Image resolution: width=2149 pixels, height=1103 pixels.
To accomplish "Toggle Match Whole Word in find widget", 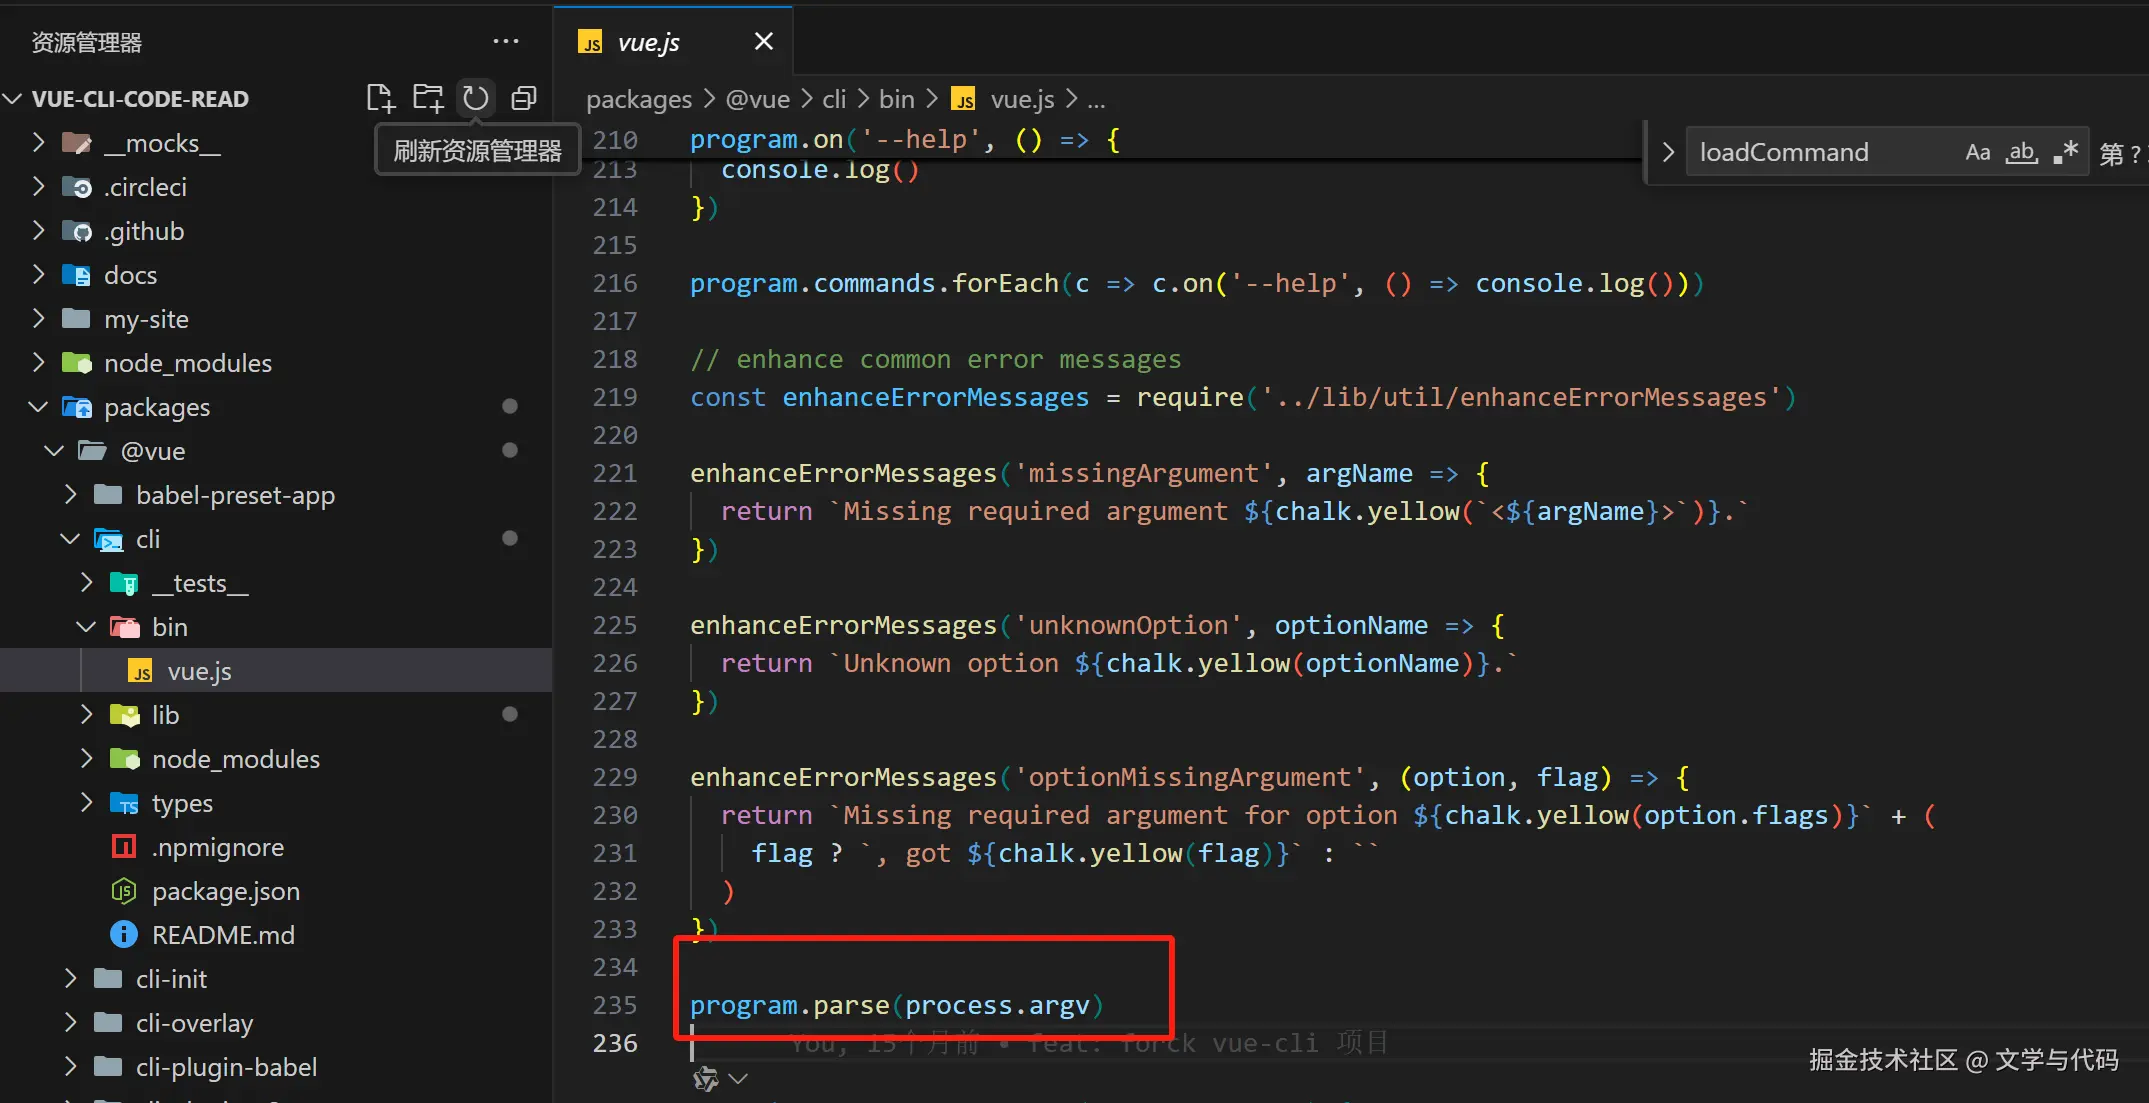I will click(2022, 153).
